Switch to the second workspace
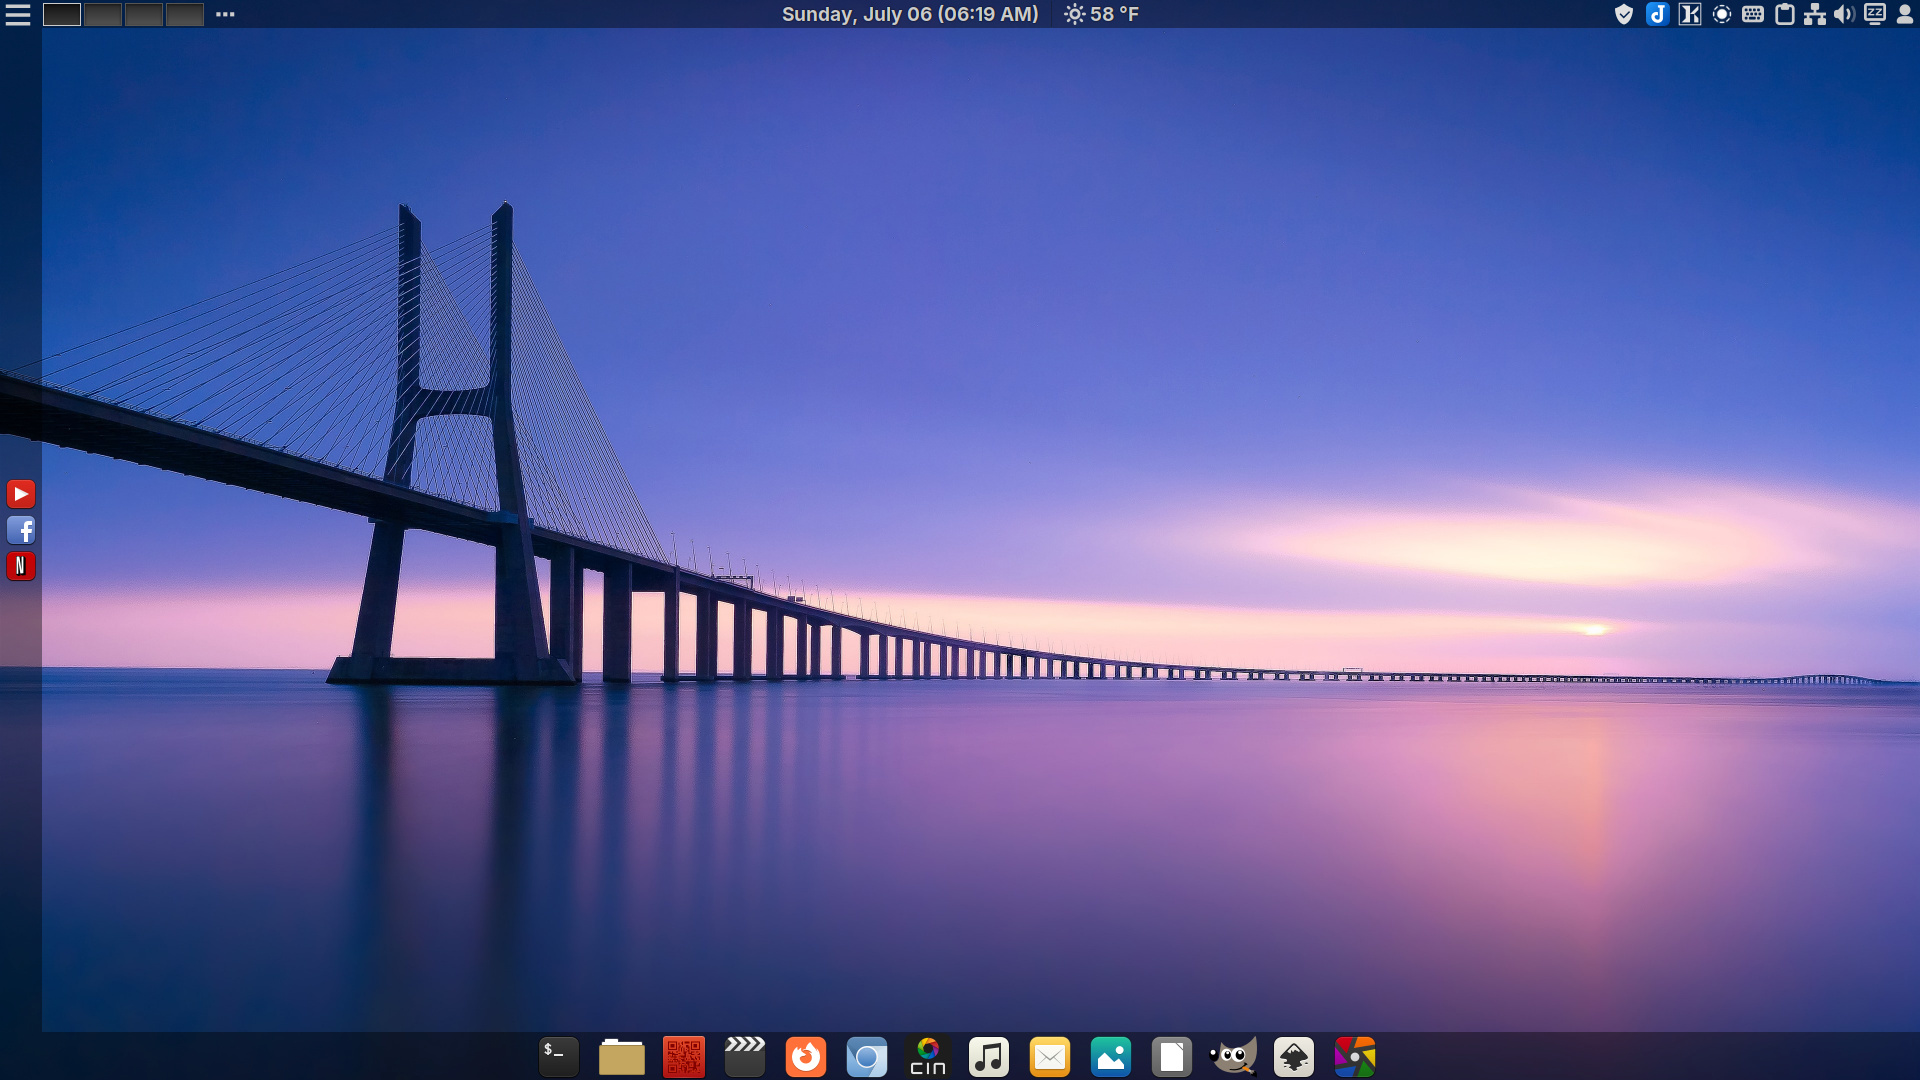 point(103,14)
